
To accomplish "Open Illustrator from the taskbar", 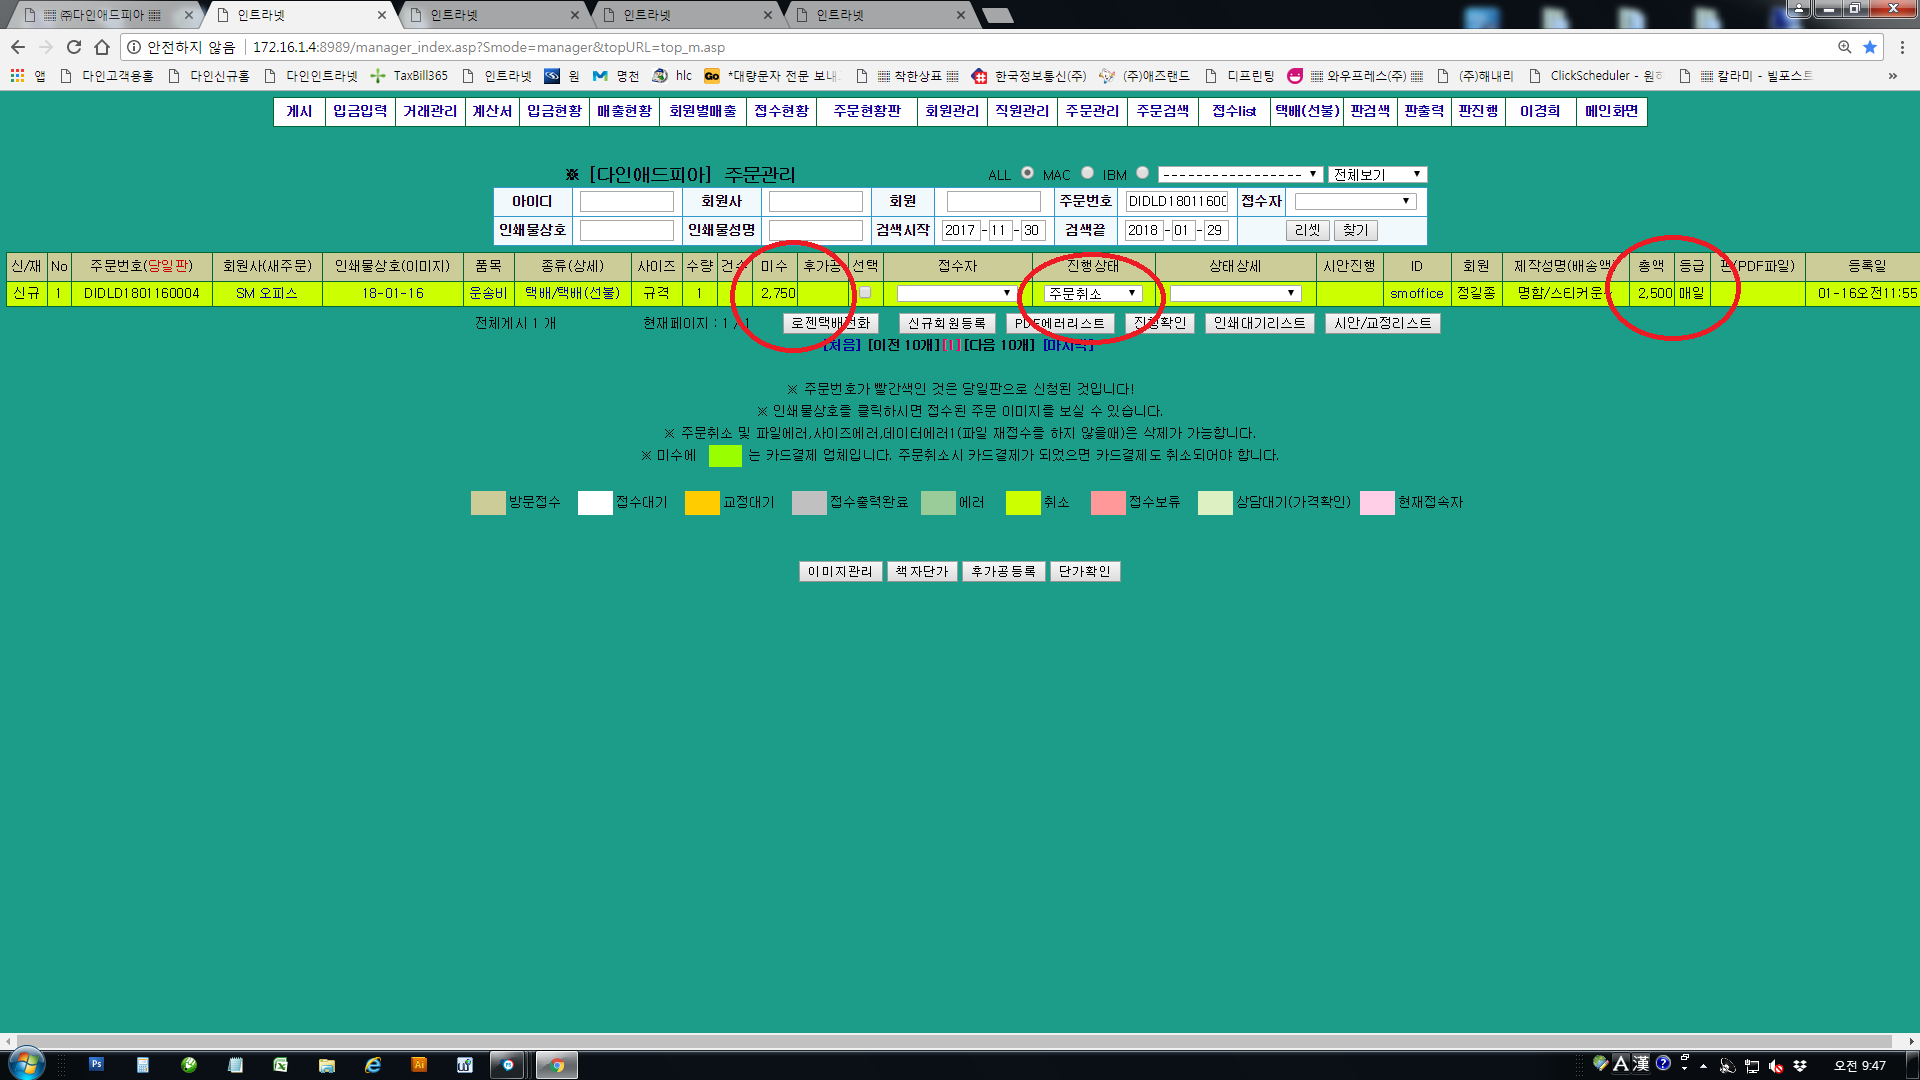I will [x=419, y=1065].
